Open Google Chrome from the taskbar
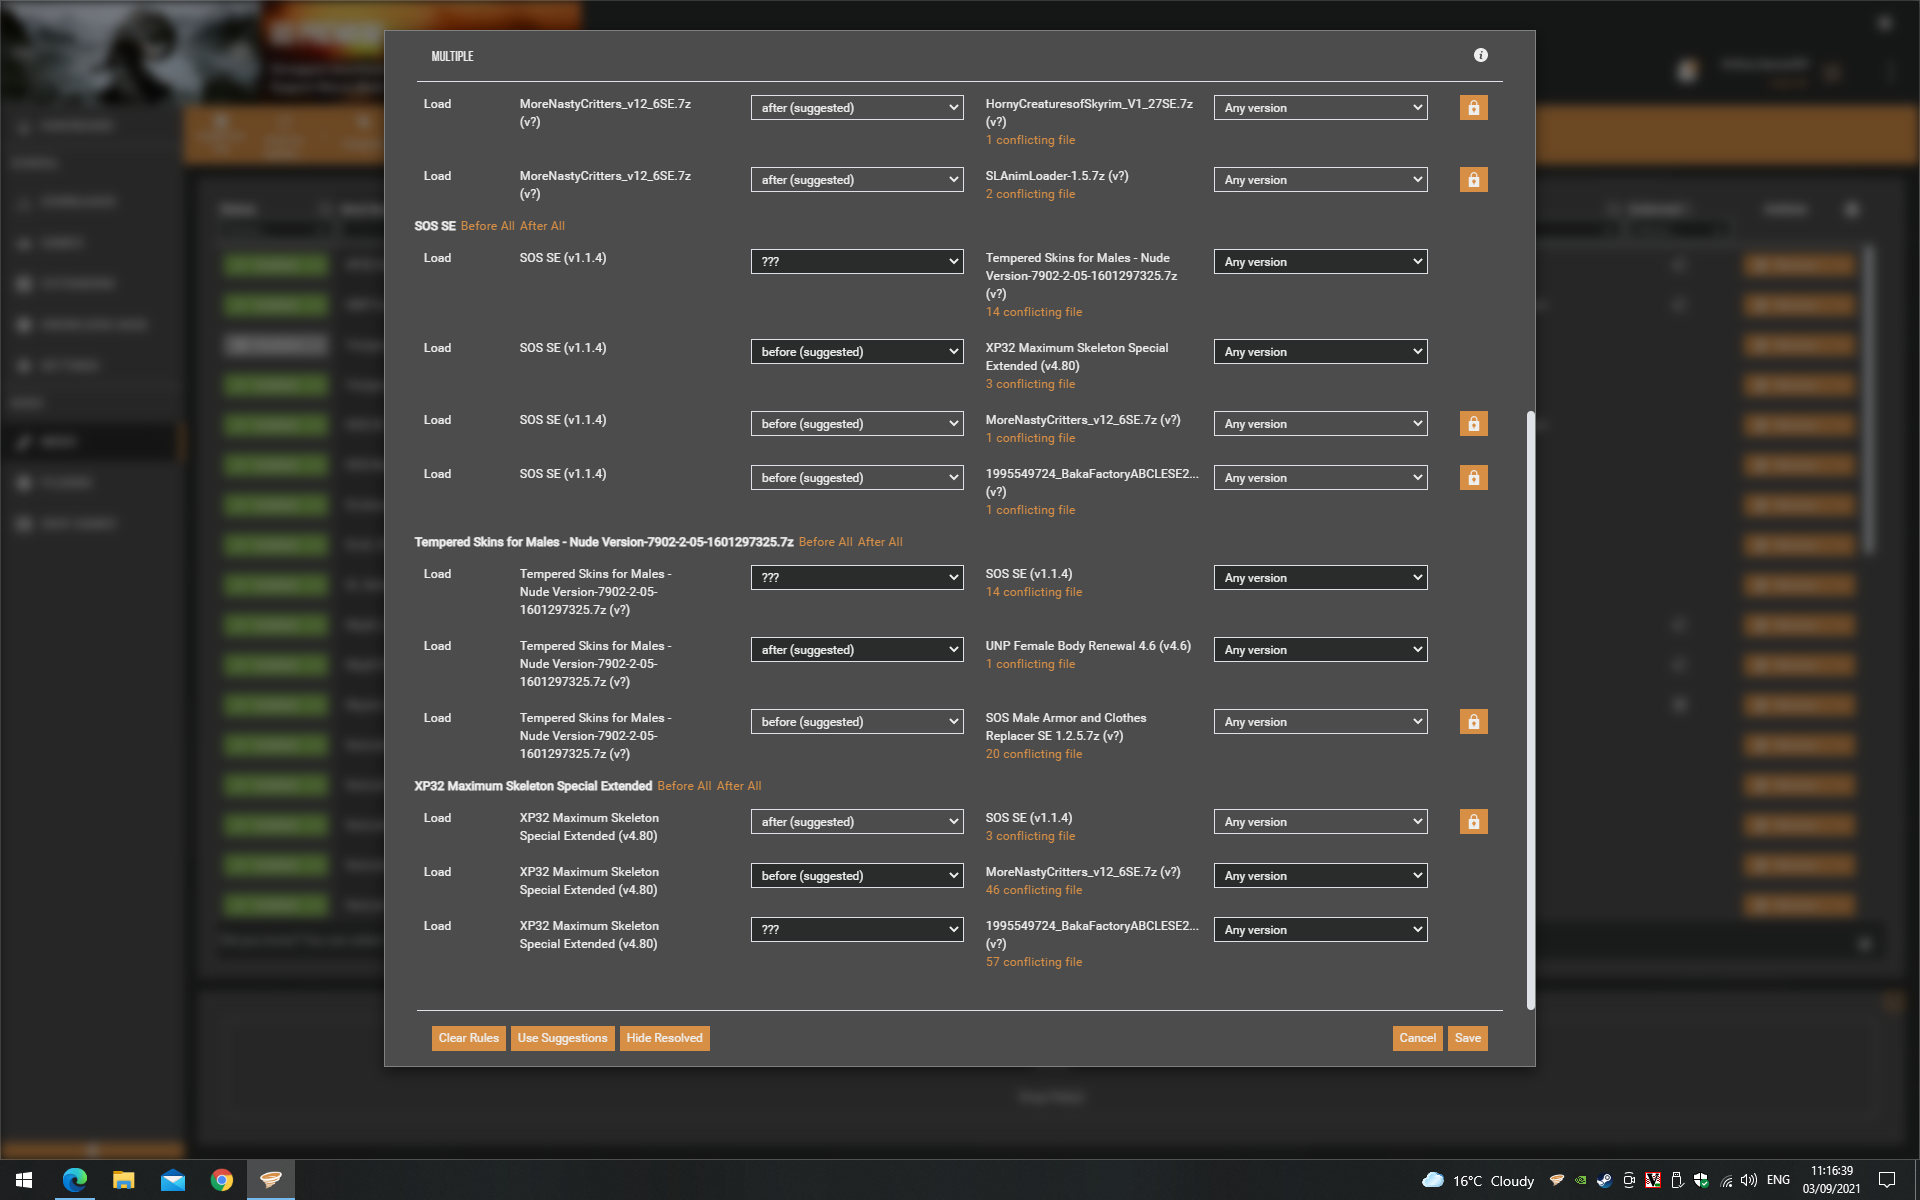This screenshot has height=1200, width=1920. tap(221, 1180)
